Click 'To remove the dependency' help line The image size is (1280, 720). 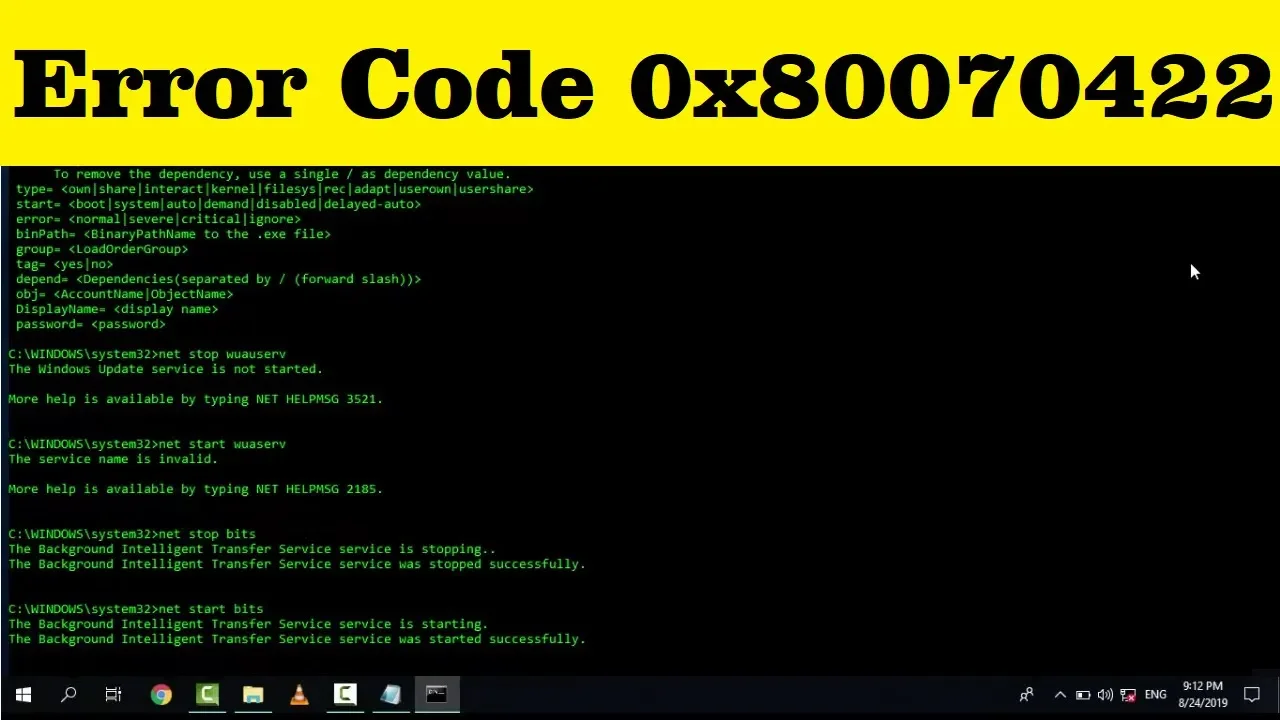[282, 174]
